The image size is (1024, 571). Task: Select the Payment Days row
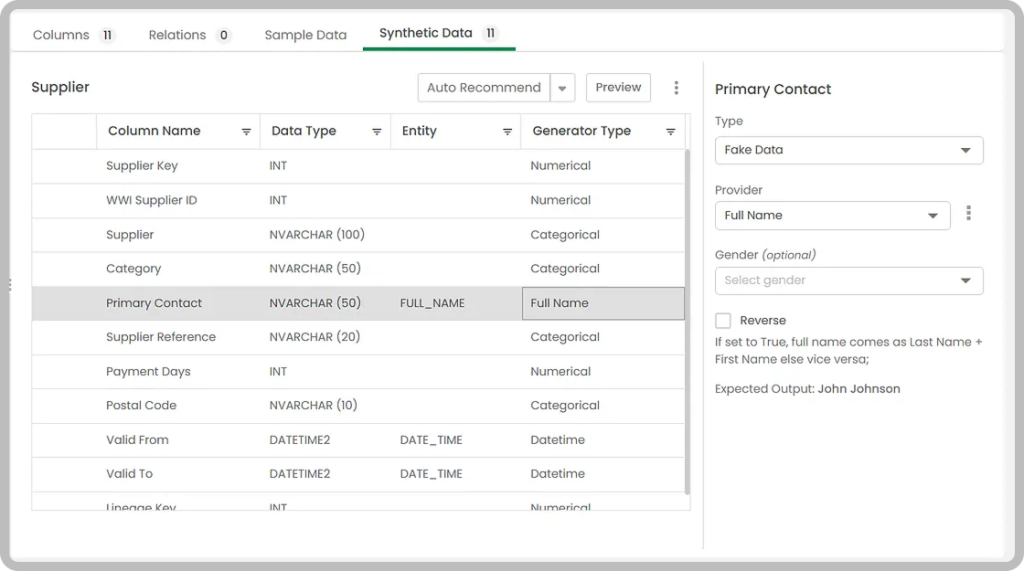(x=358, y=372)
